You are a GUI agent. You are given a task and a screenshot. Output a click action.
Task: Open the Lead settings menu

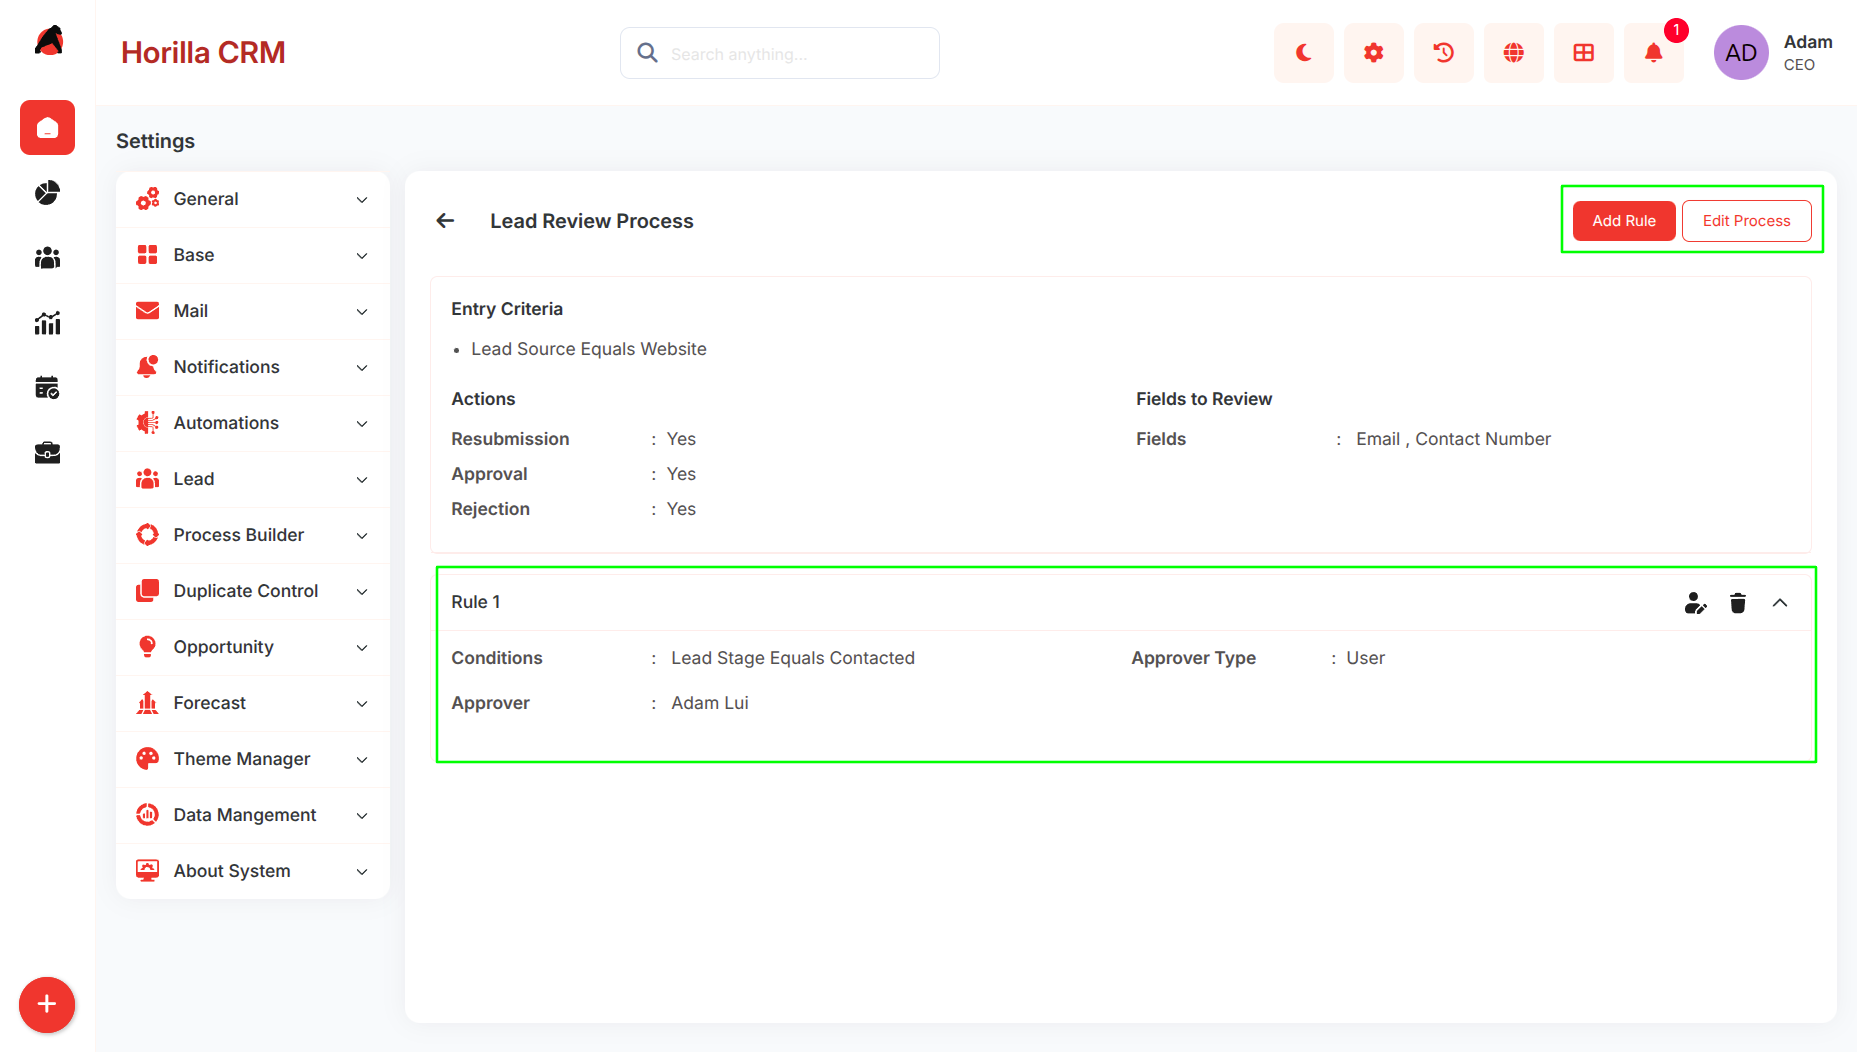click(x=253, y=479)
